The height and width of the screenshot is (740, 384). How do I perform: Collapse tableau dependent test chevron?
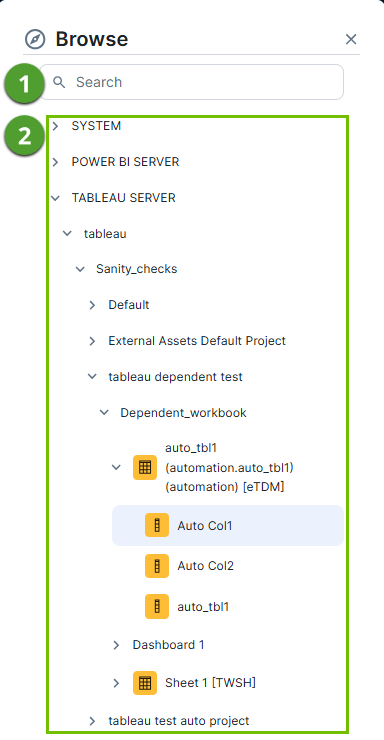[92, 377]
